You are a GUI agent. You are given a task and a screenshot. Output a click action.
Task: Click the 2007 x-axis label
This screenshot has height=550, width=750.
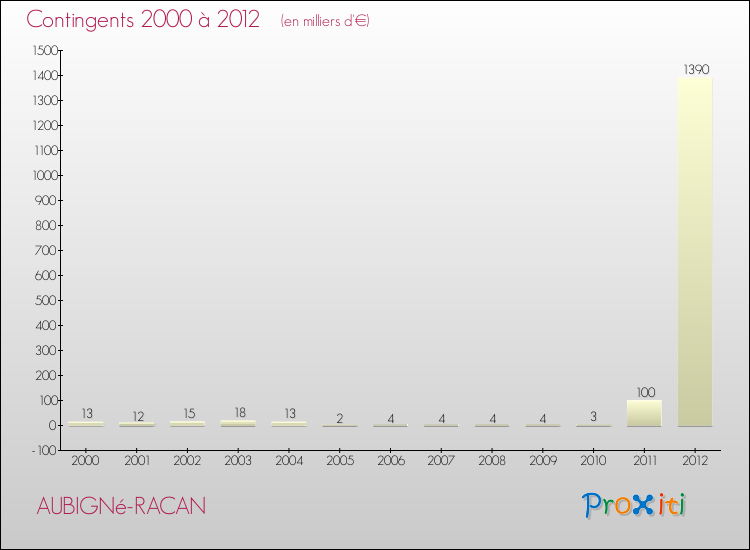pyautogui.click(x=441, y=461)
